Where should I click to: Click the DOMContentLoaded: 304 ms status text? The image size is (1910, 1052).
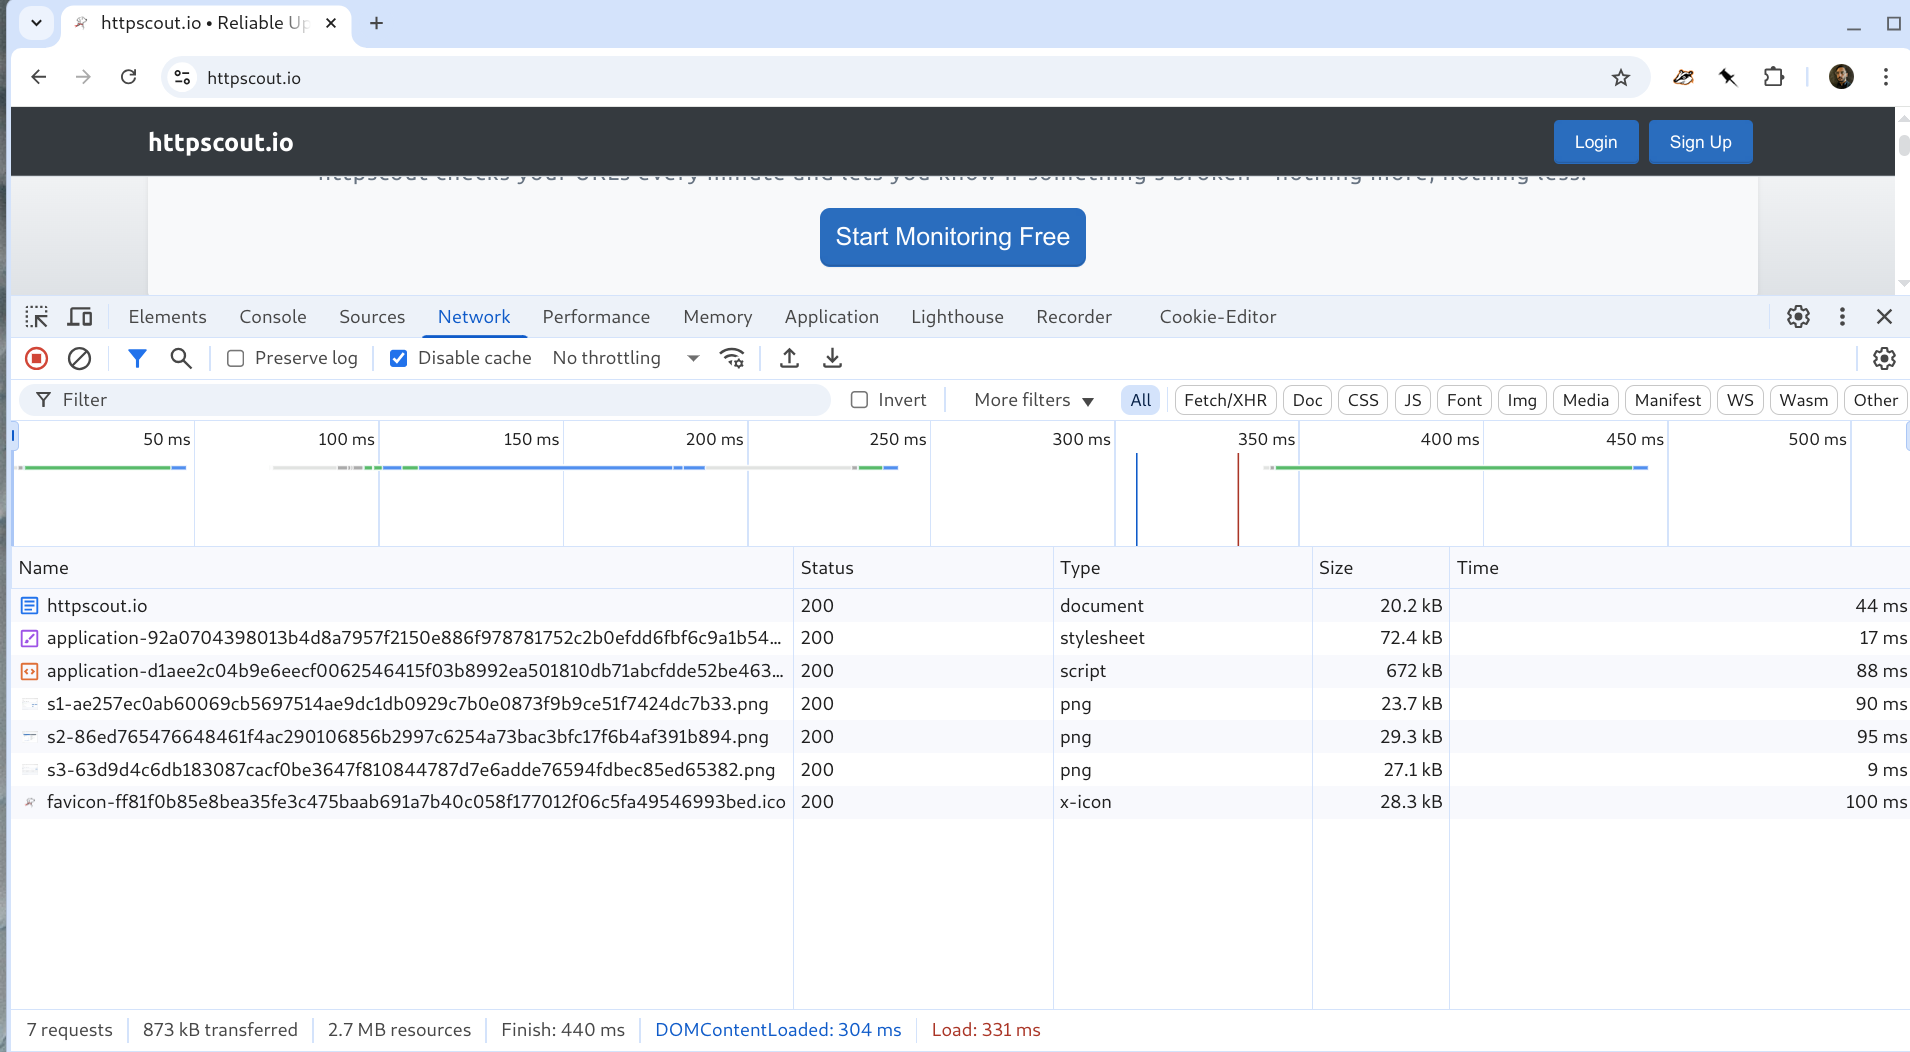(778, 1030)
